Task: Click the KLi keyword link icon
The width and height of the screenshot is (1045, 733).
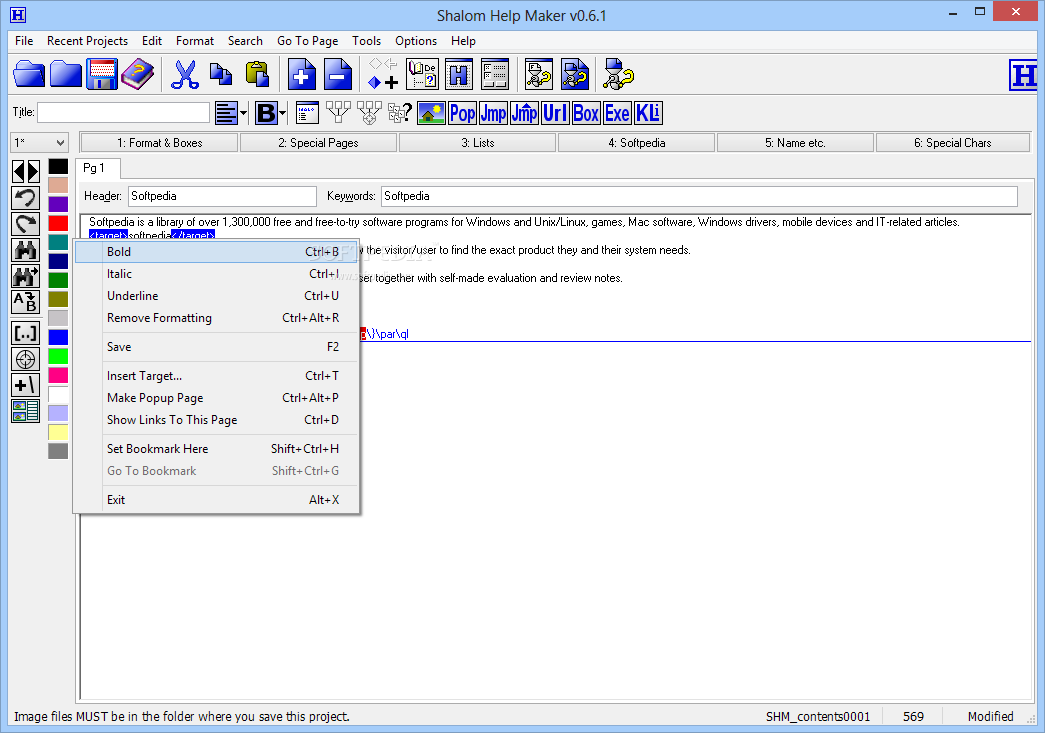Action: point(648,113)
